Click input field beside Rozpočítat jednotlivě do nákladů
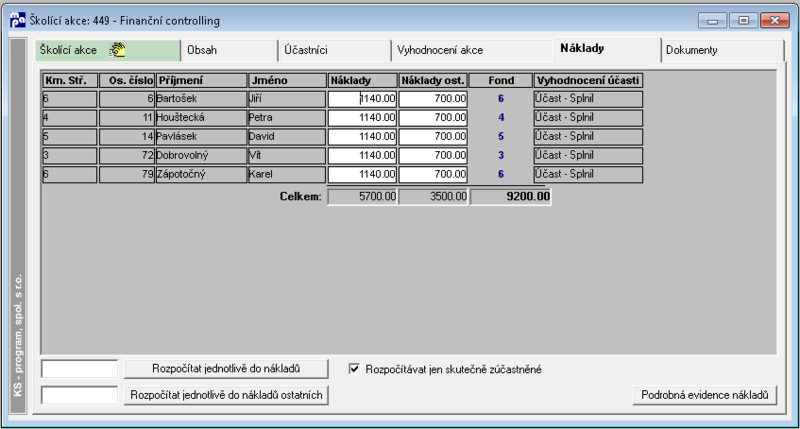 80,369
